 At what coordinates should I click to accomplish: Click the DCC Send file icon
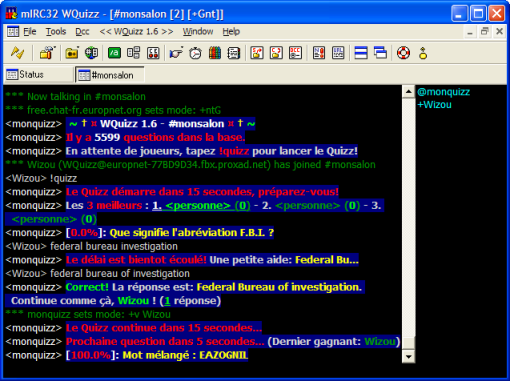257,53
